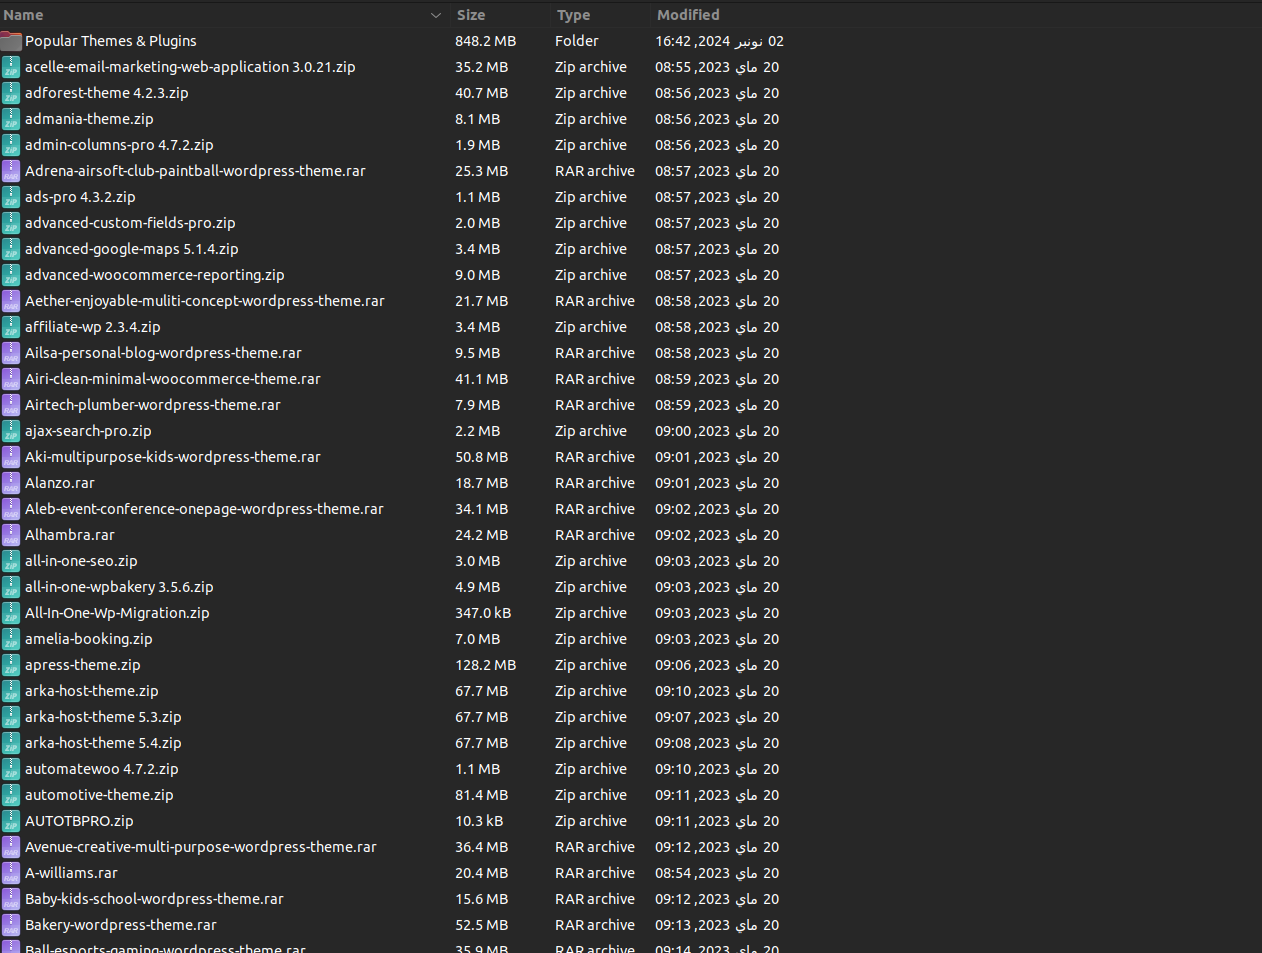The width and height of the screenshot is (1262, 953).
Task: Click the 347.0 kB size value
Action: [x=483, y=613]
